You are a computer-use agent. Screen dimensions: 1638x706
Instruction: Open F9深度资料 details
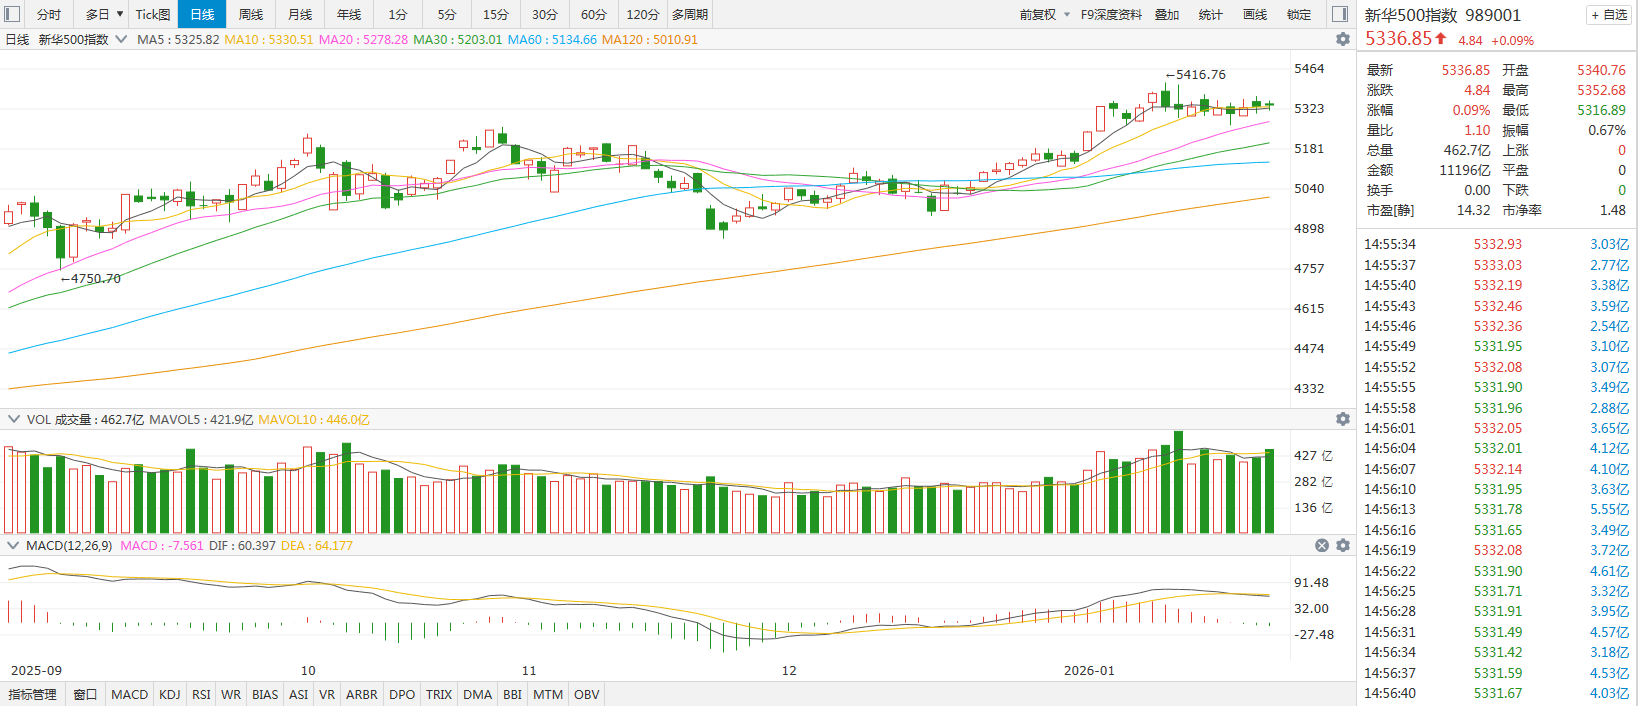[x=1111, y=14]
